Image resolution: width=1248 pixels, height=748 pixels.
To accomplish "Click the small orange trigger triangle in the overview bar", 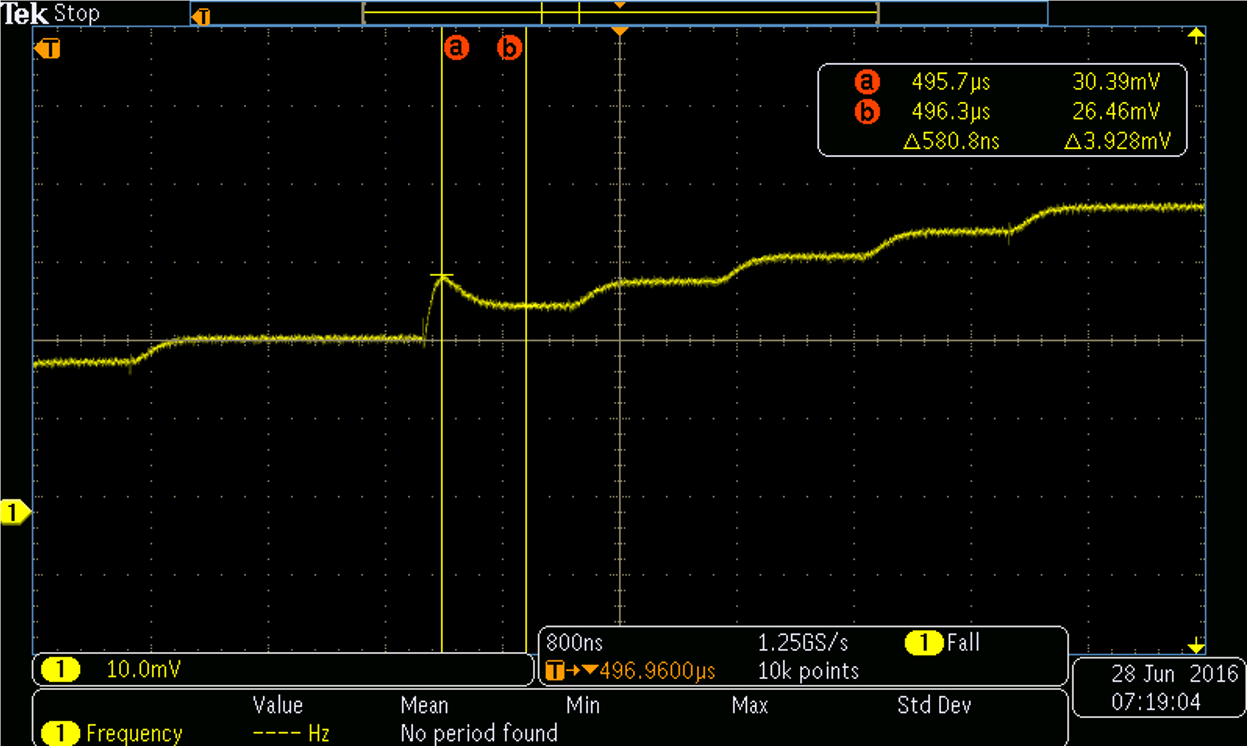I will (x=620, y=6).
